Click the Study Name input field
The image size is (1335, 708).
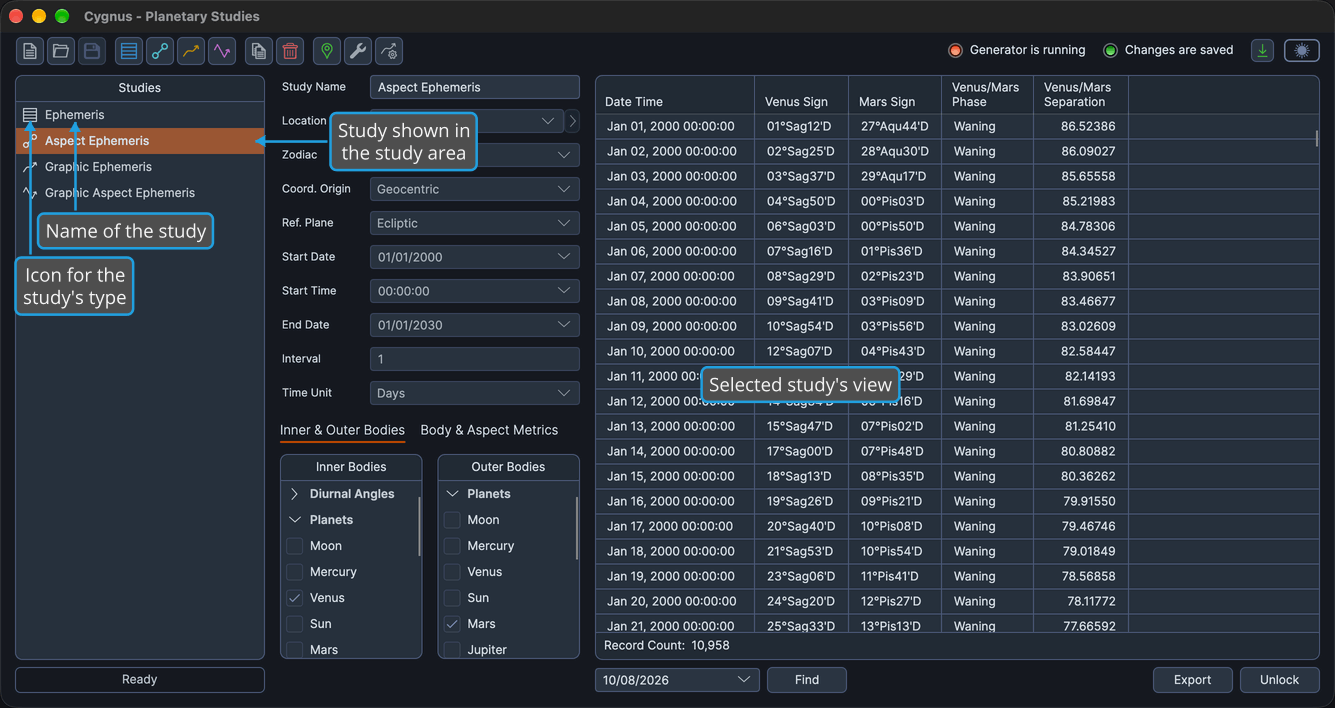(x=475, y=87)
